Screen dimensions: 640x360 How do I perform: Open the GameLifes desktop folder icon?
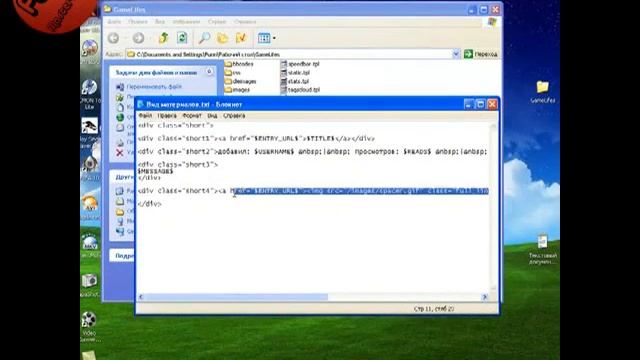542,92
